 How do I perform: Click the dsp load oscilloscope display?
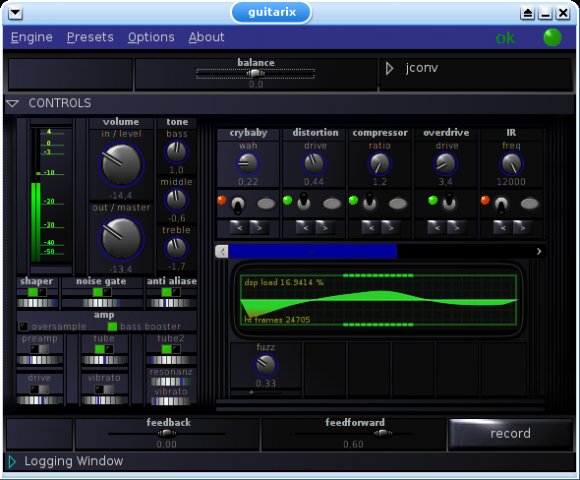point(378,300)
